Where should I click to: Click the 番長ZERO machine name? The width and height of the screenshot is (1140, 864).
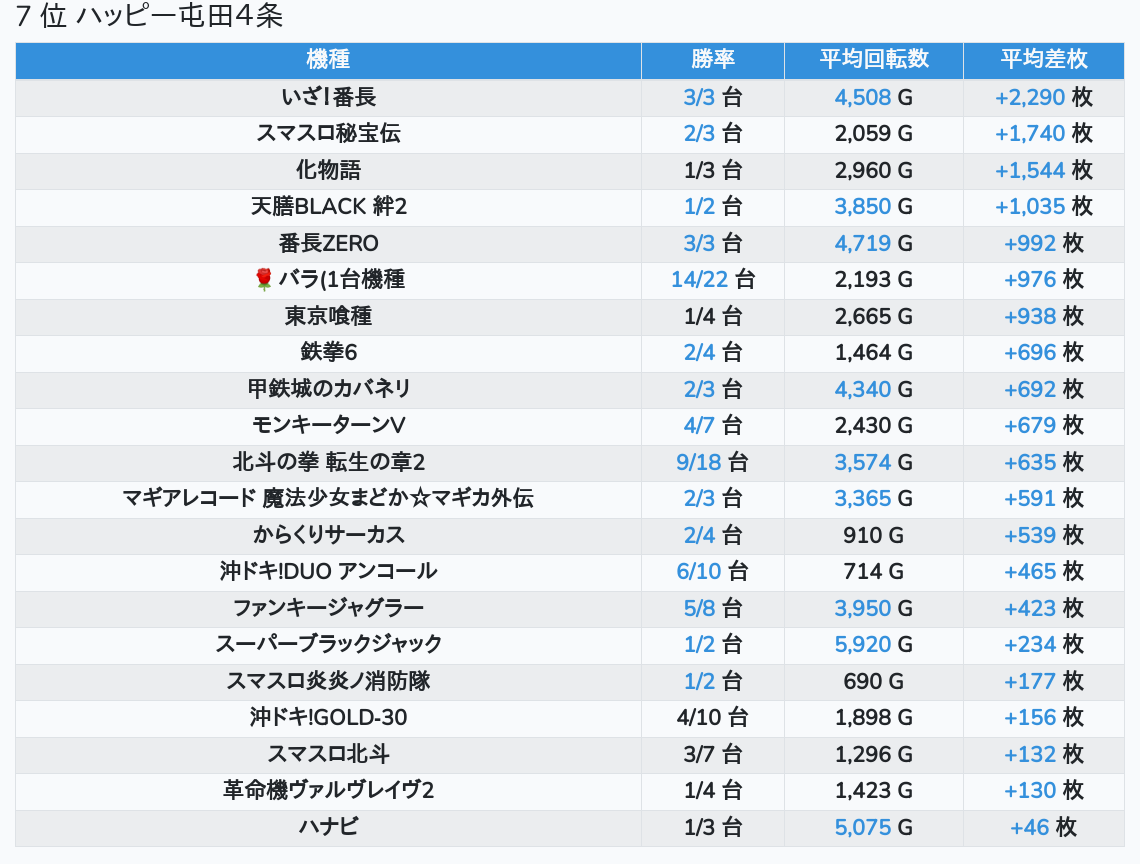(x=328, y=243)
